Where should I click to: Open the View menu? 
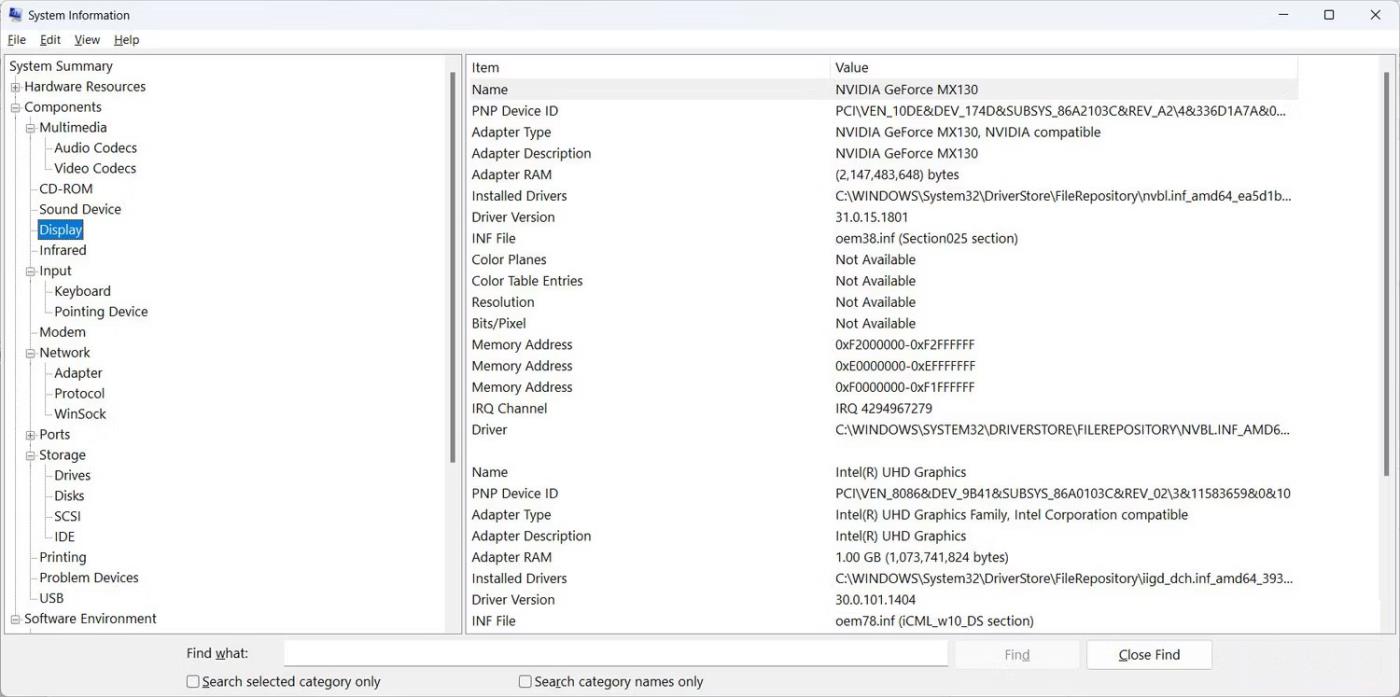point(87,40)
